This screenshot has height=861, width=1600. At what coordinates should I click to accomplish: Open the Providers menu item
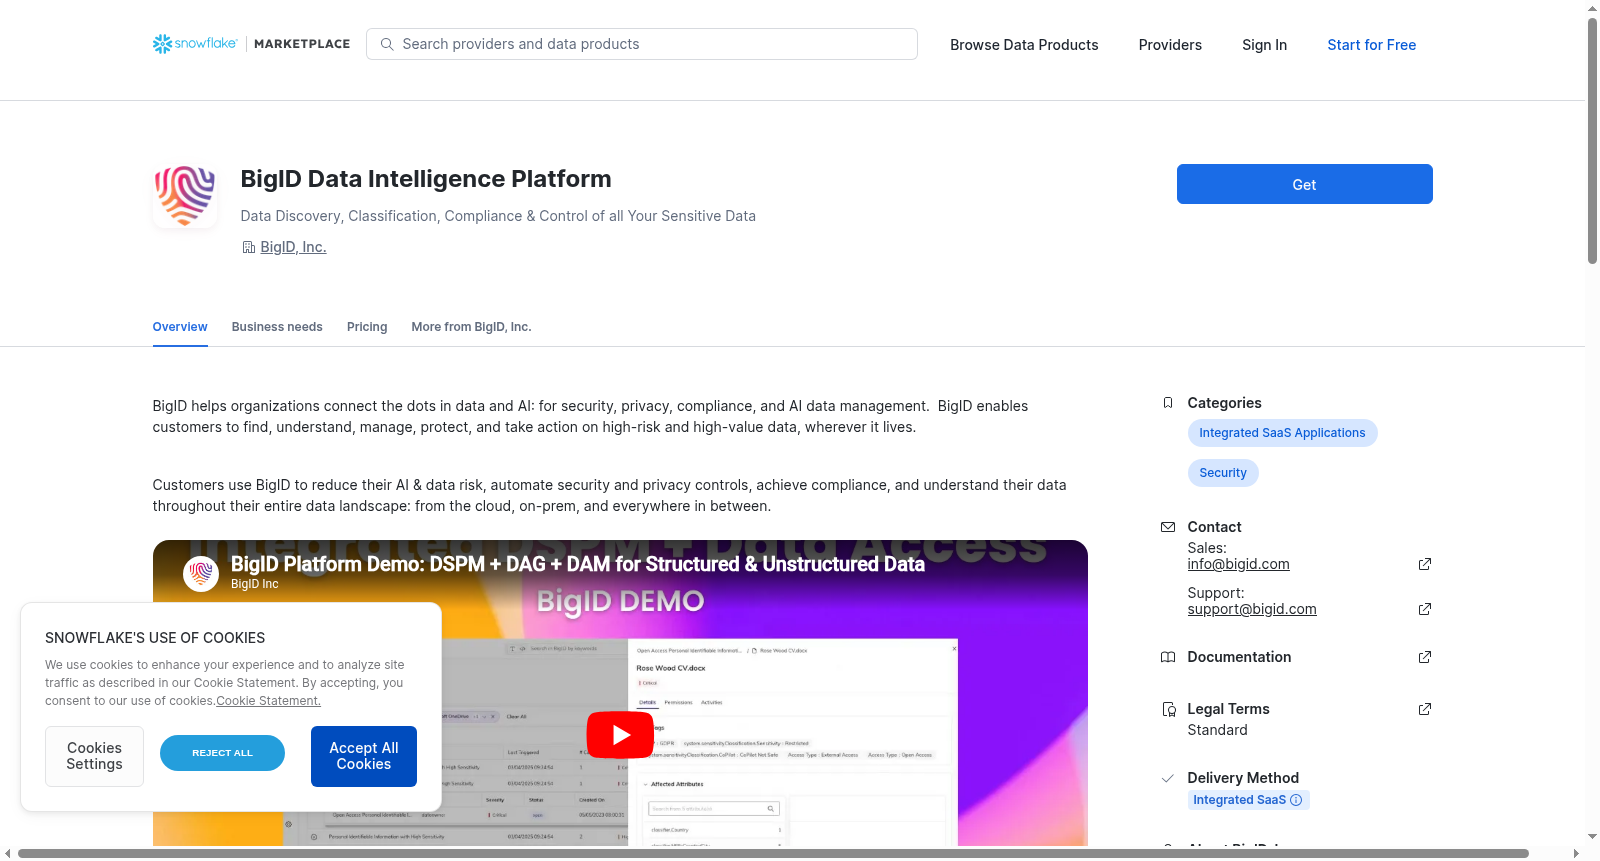click(x=1170, y=45)
